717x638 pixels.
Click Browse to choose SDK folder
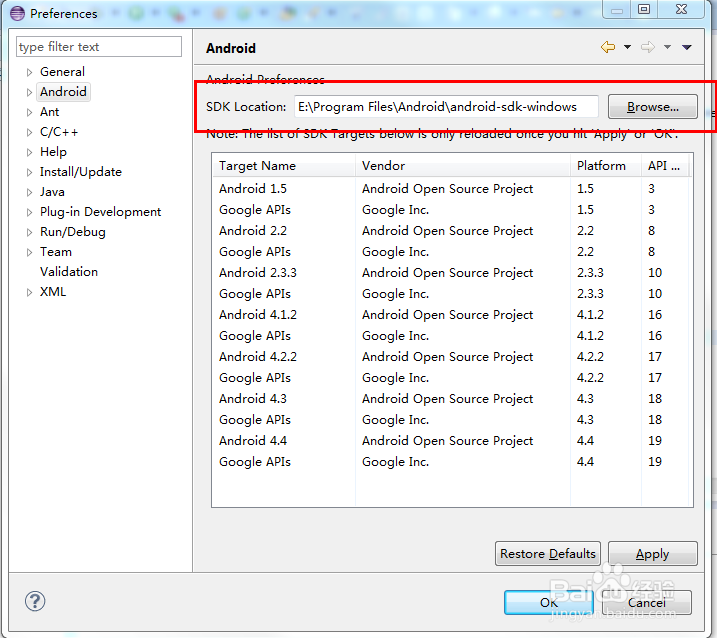(x=653, y=107)
